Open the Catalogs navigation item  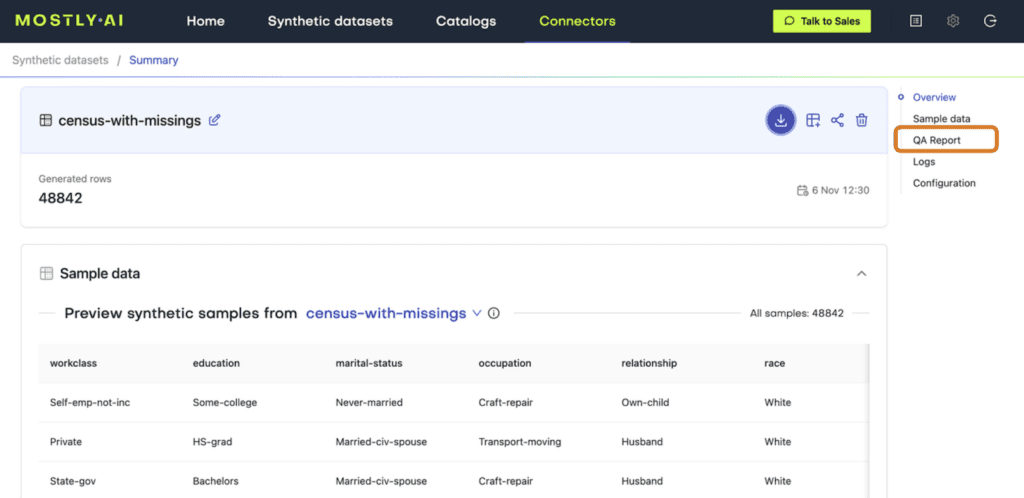pos(465,21)
